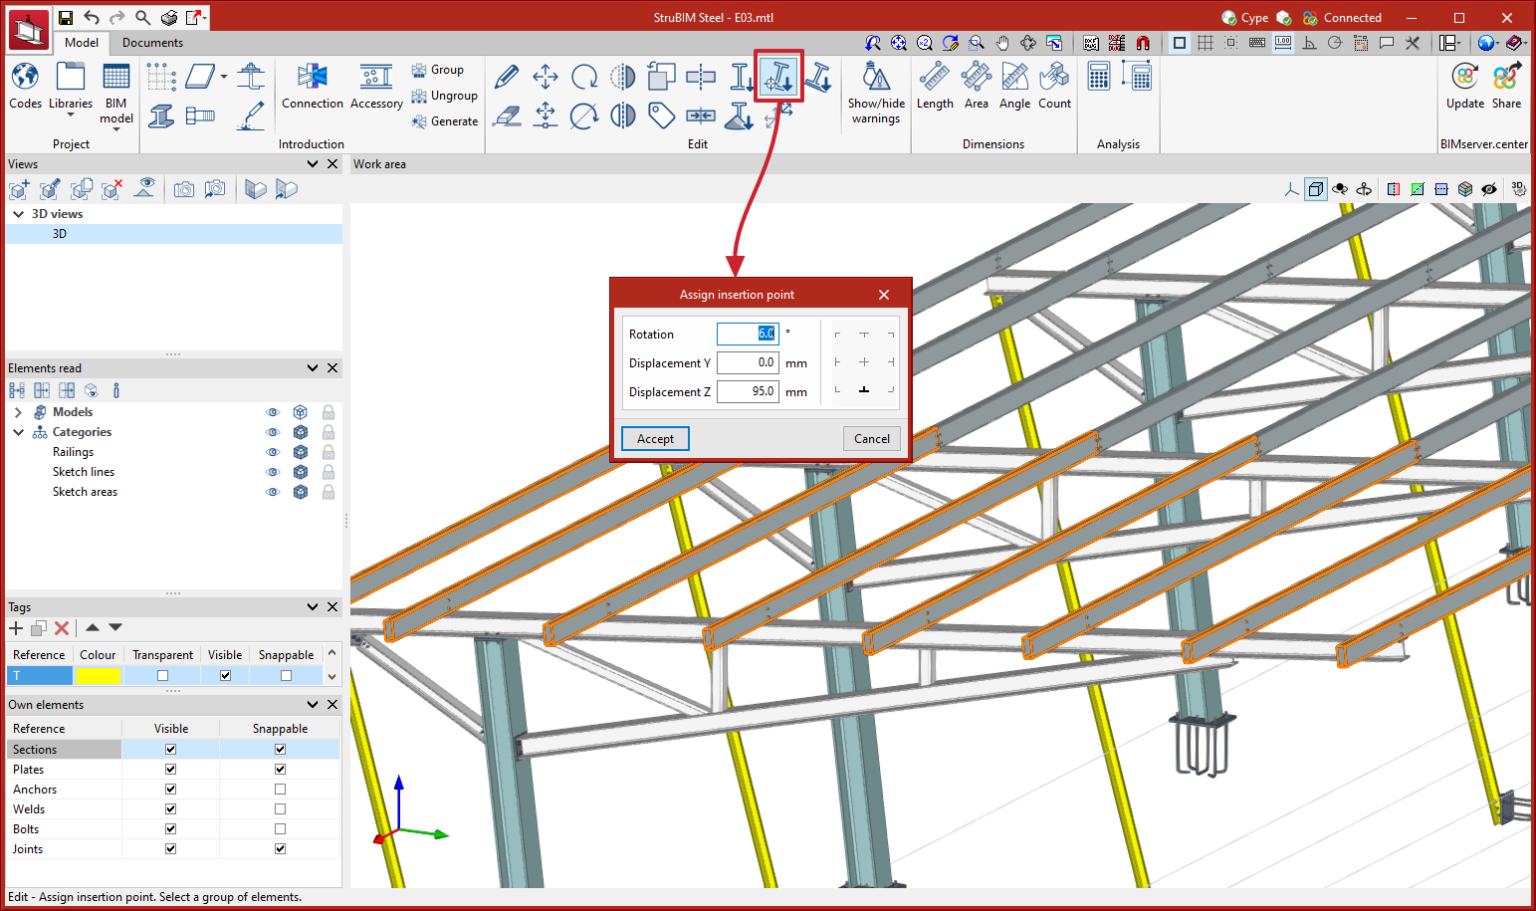Viewport: 1536px width, 911px height.
Task: Click Cancel in the dialog
Action: click(x=871, y=439)
